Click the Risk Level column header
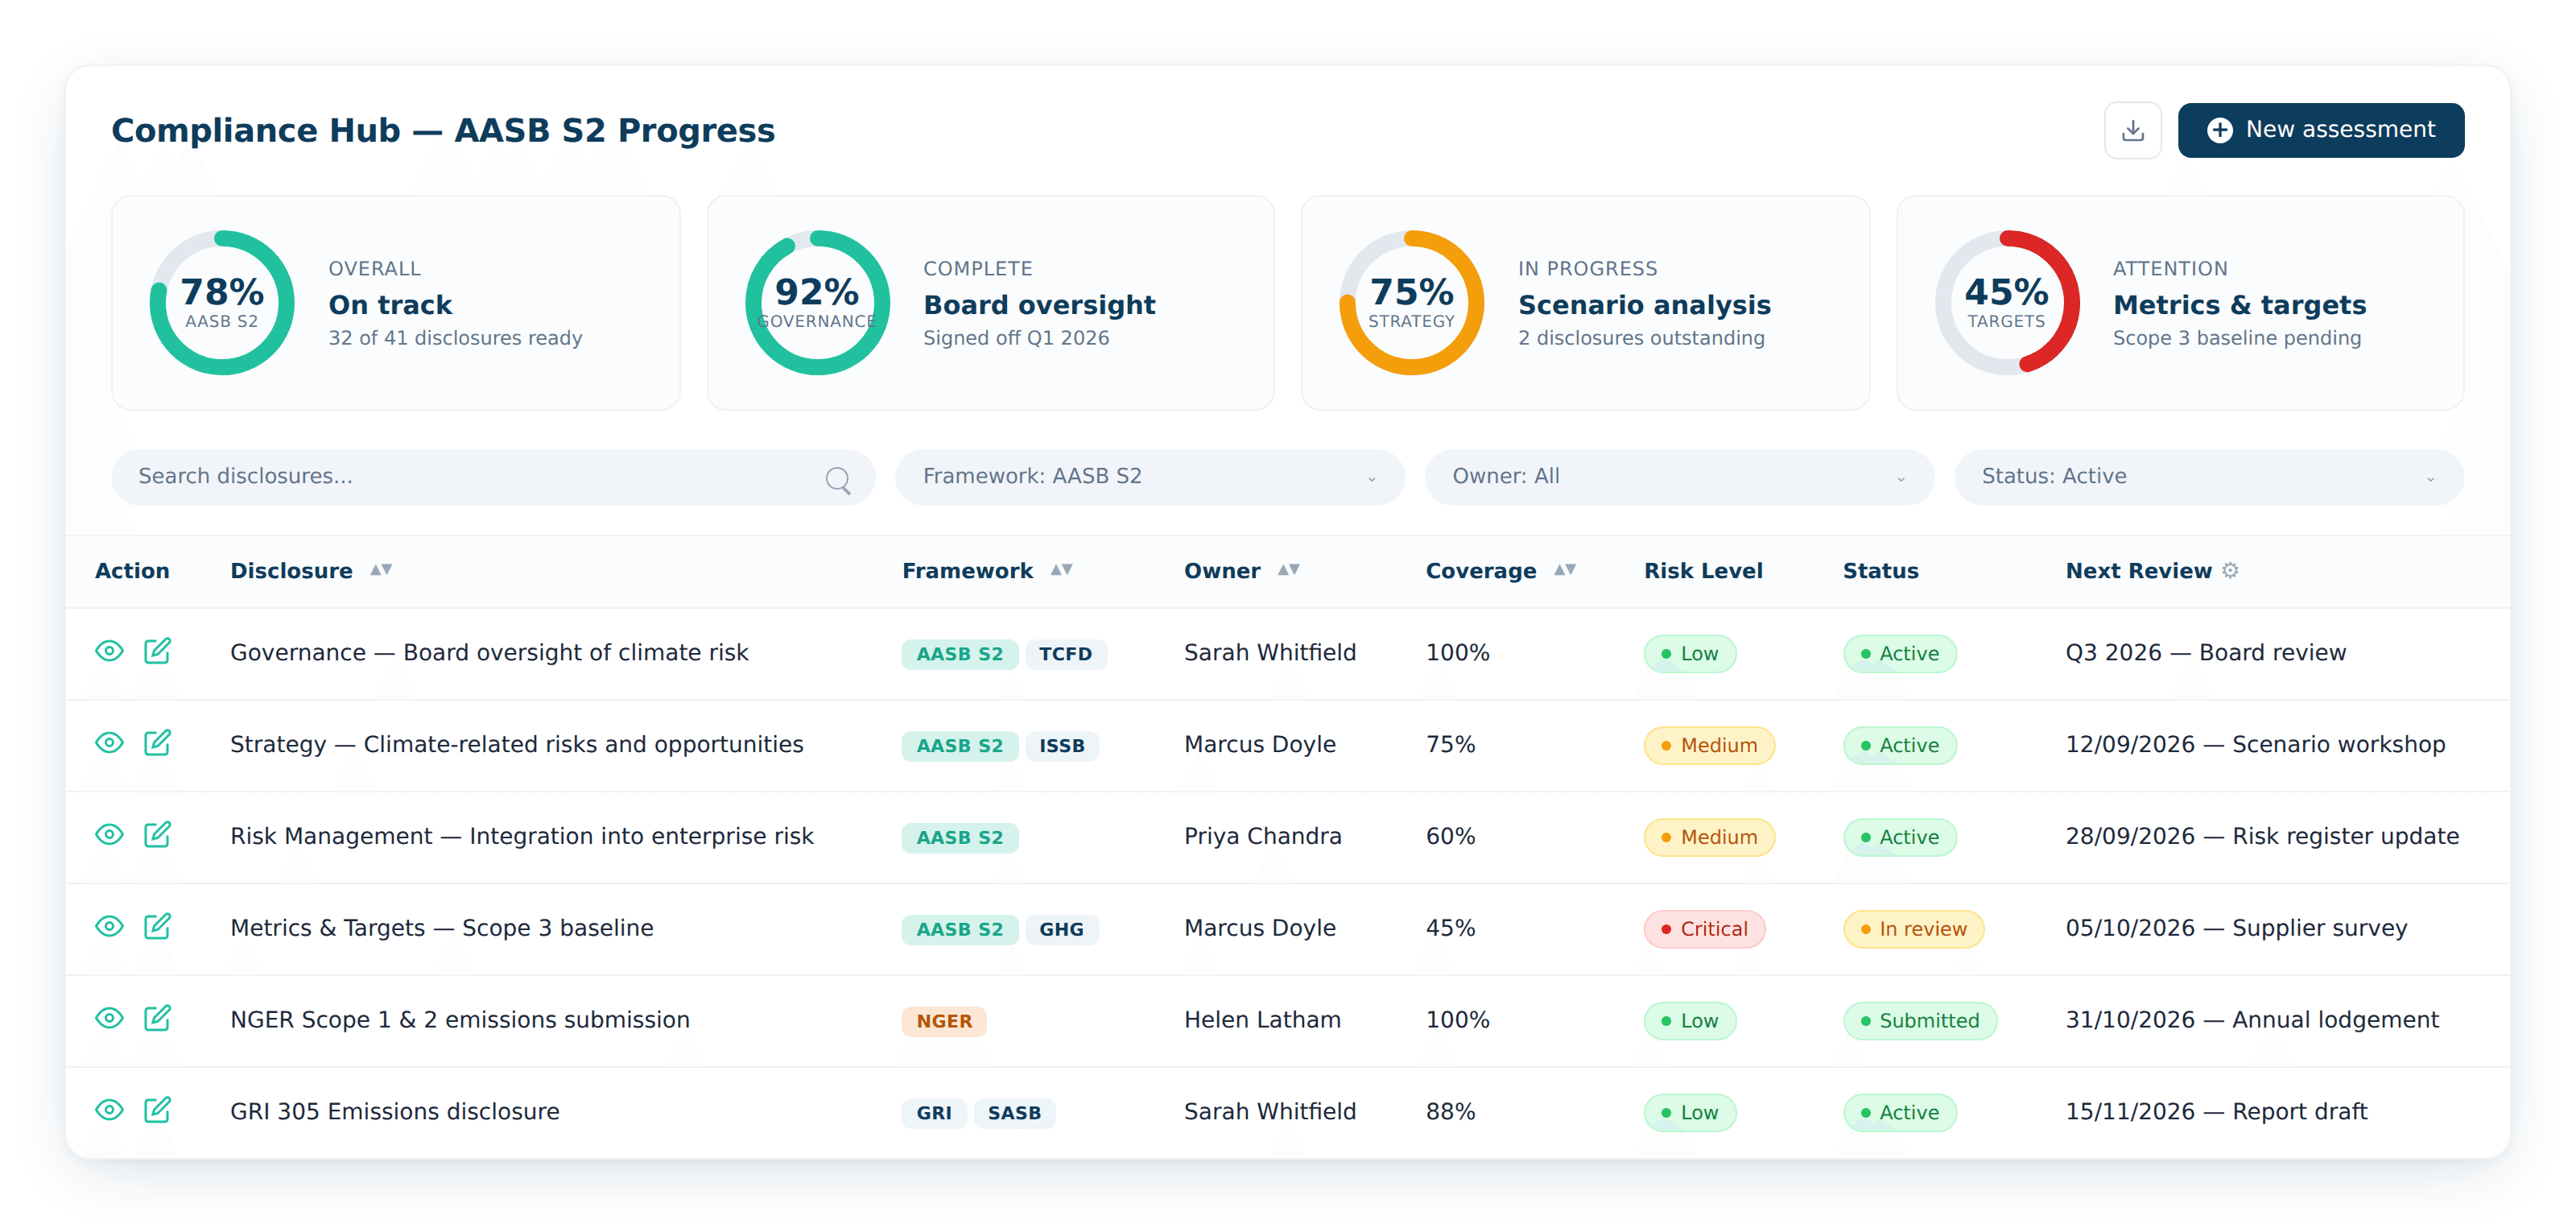 1703,571
